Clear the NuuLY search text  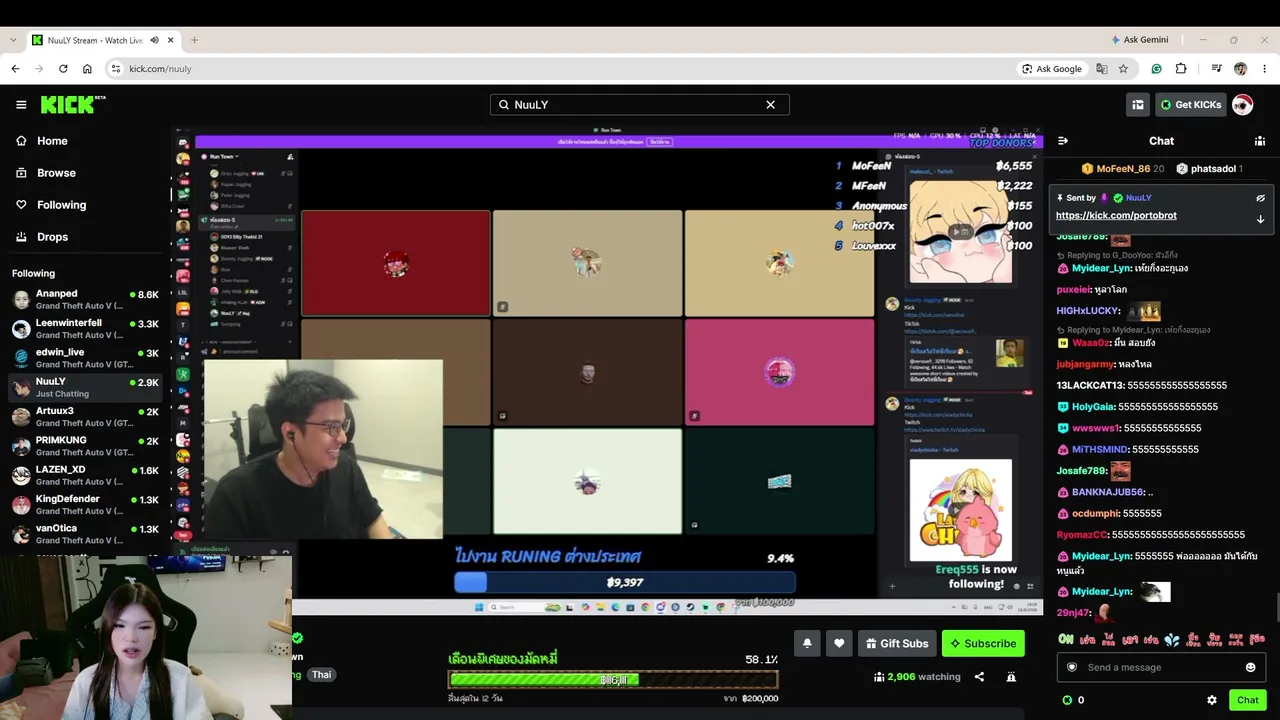coord(770,104)
